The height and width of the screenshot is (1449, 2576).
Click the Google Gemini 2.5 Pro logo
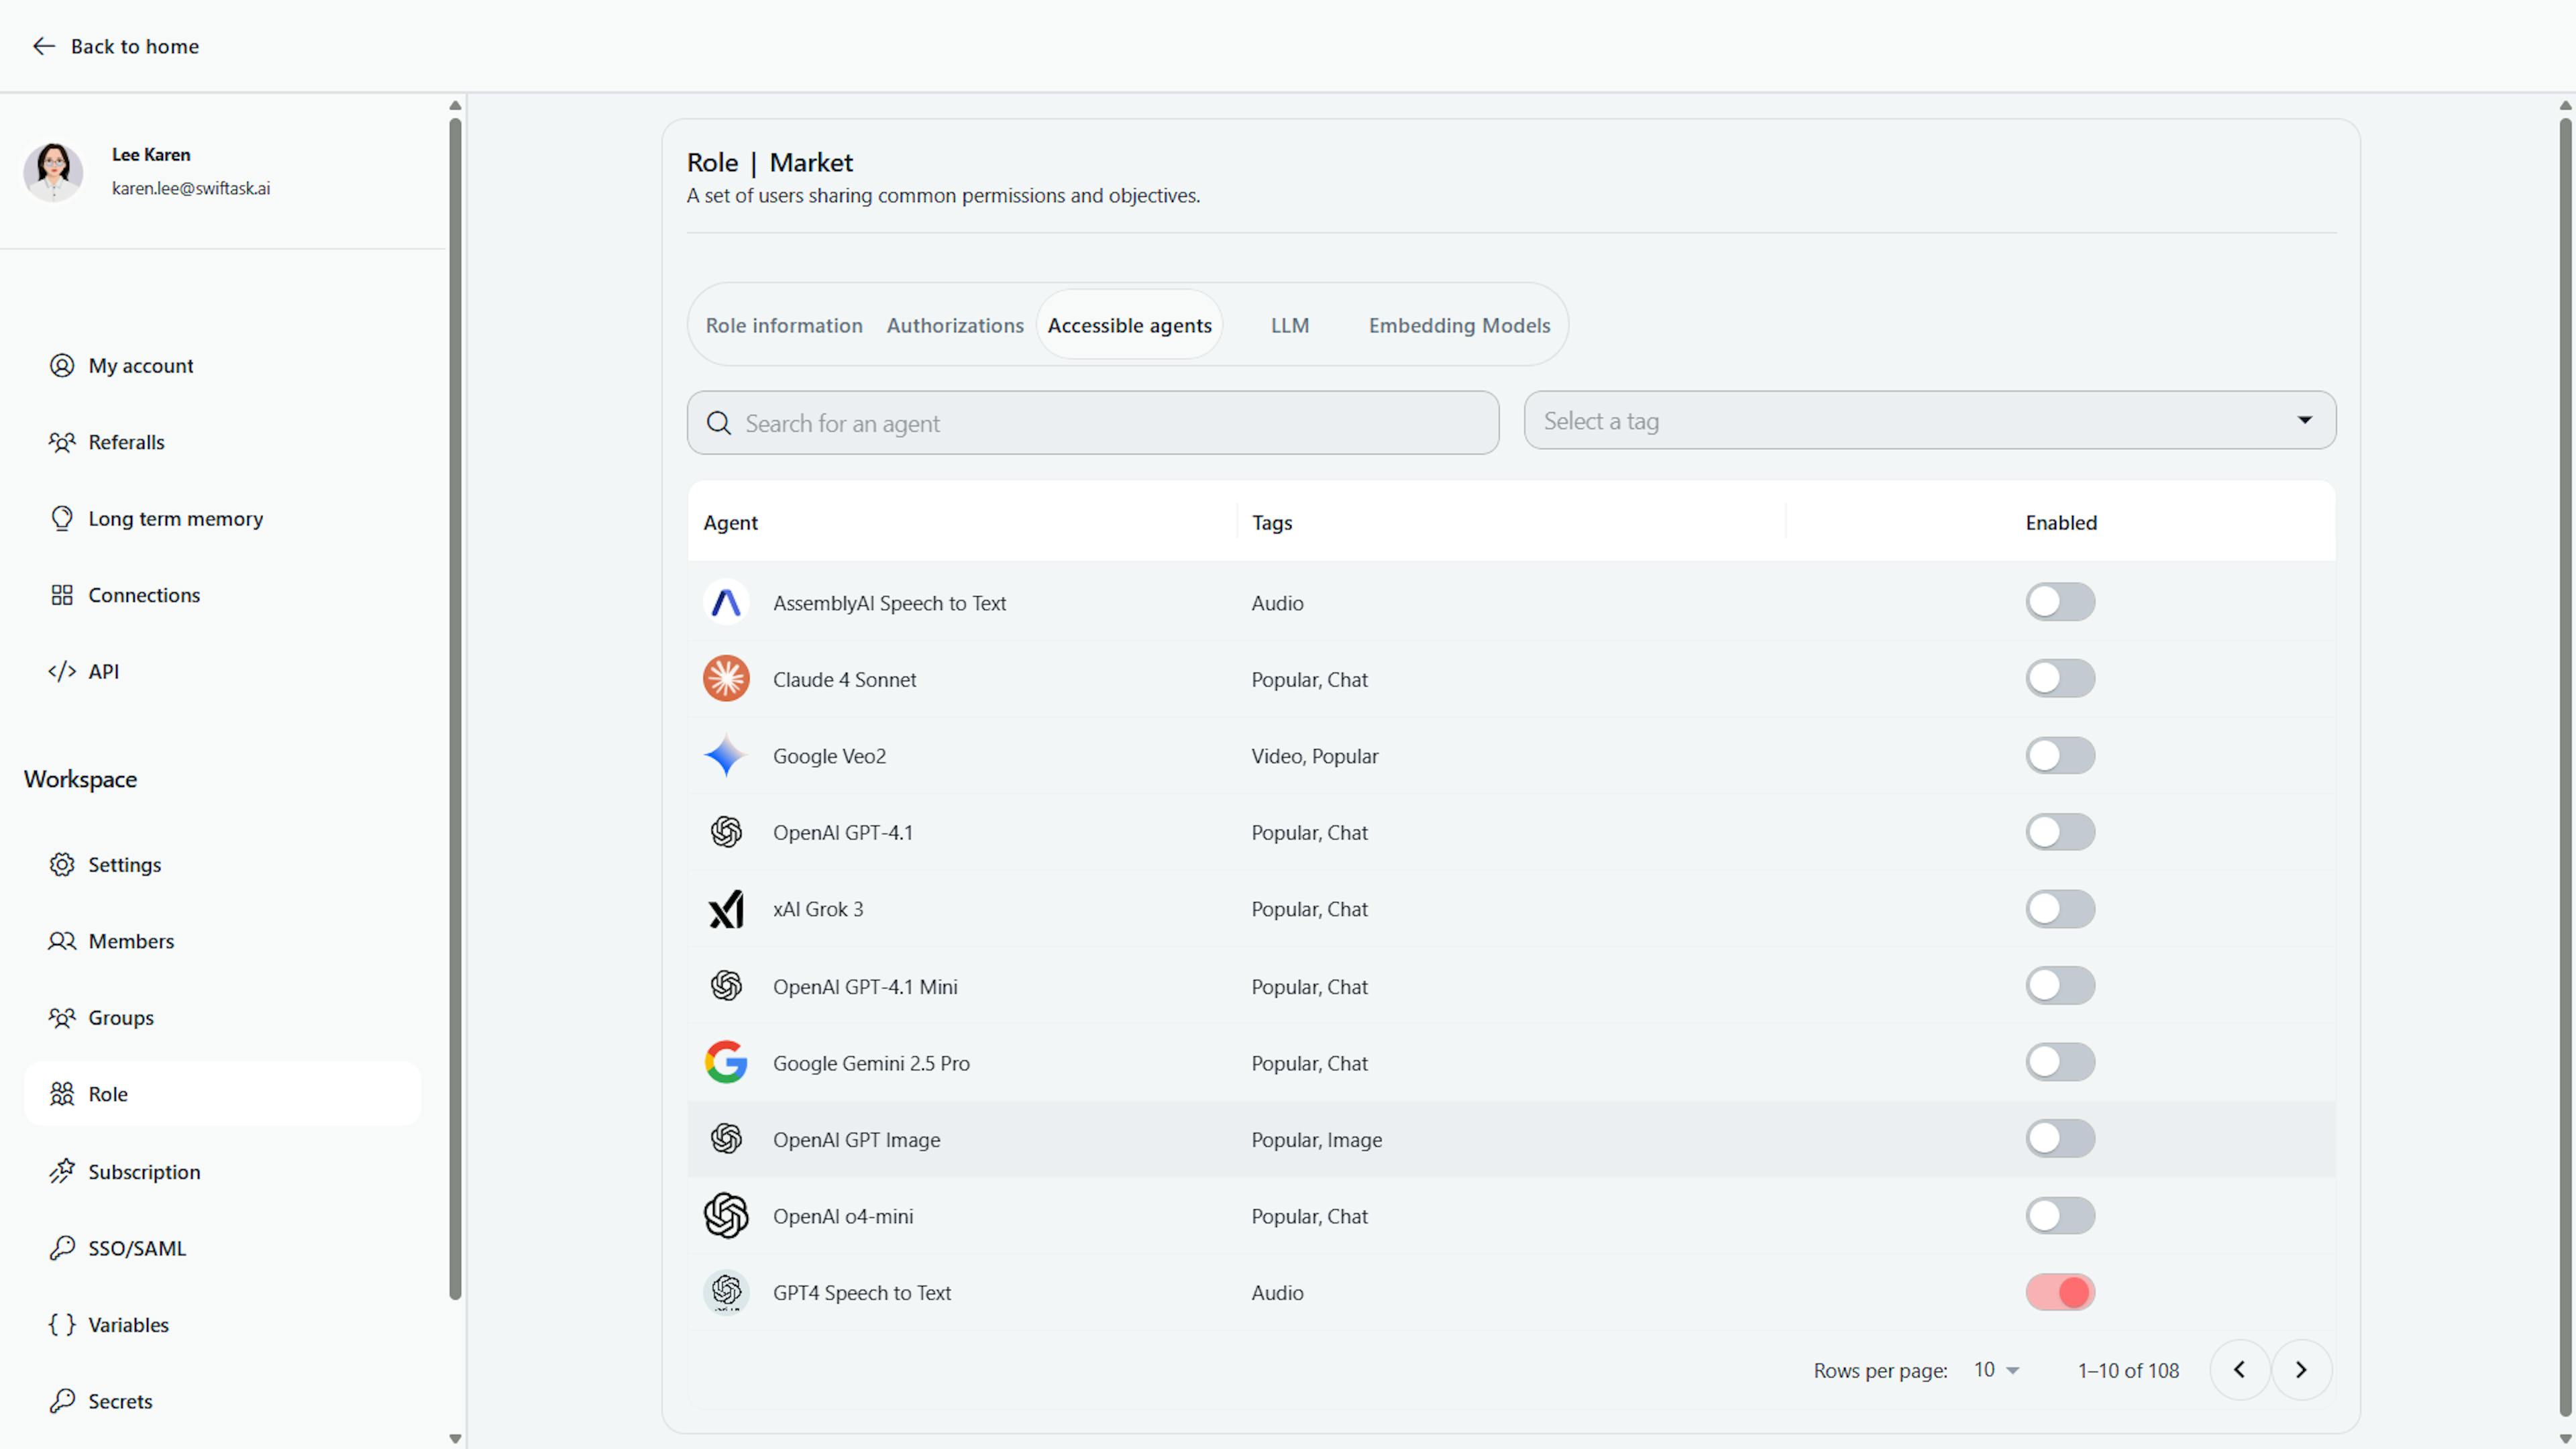(x=726, y=1062)
